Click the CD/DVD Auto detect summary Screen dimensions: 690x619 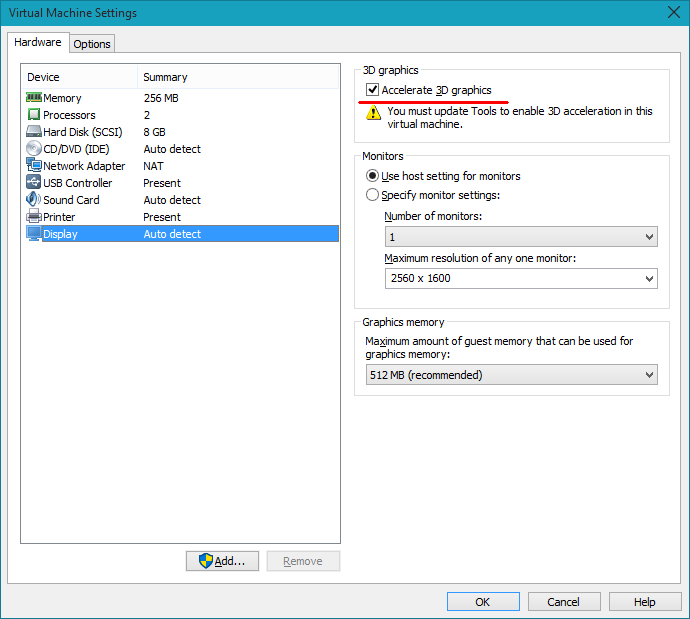click(172, 149)
